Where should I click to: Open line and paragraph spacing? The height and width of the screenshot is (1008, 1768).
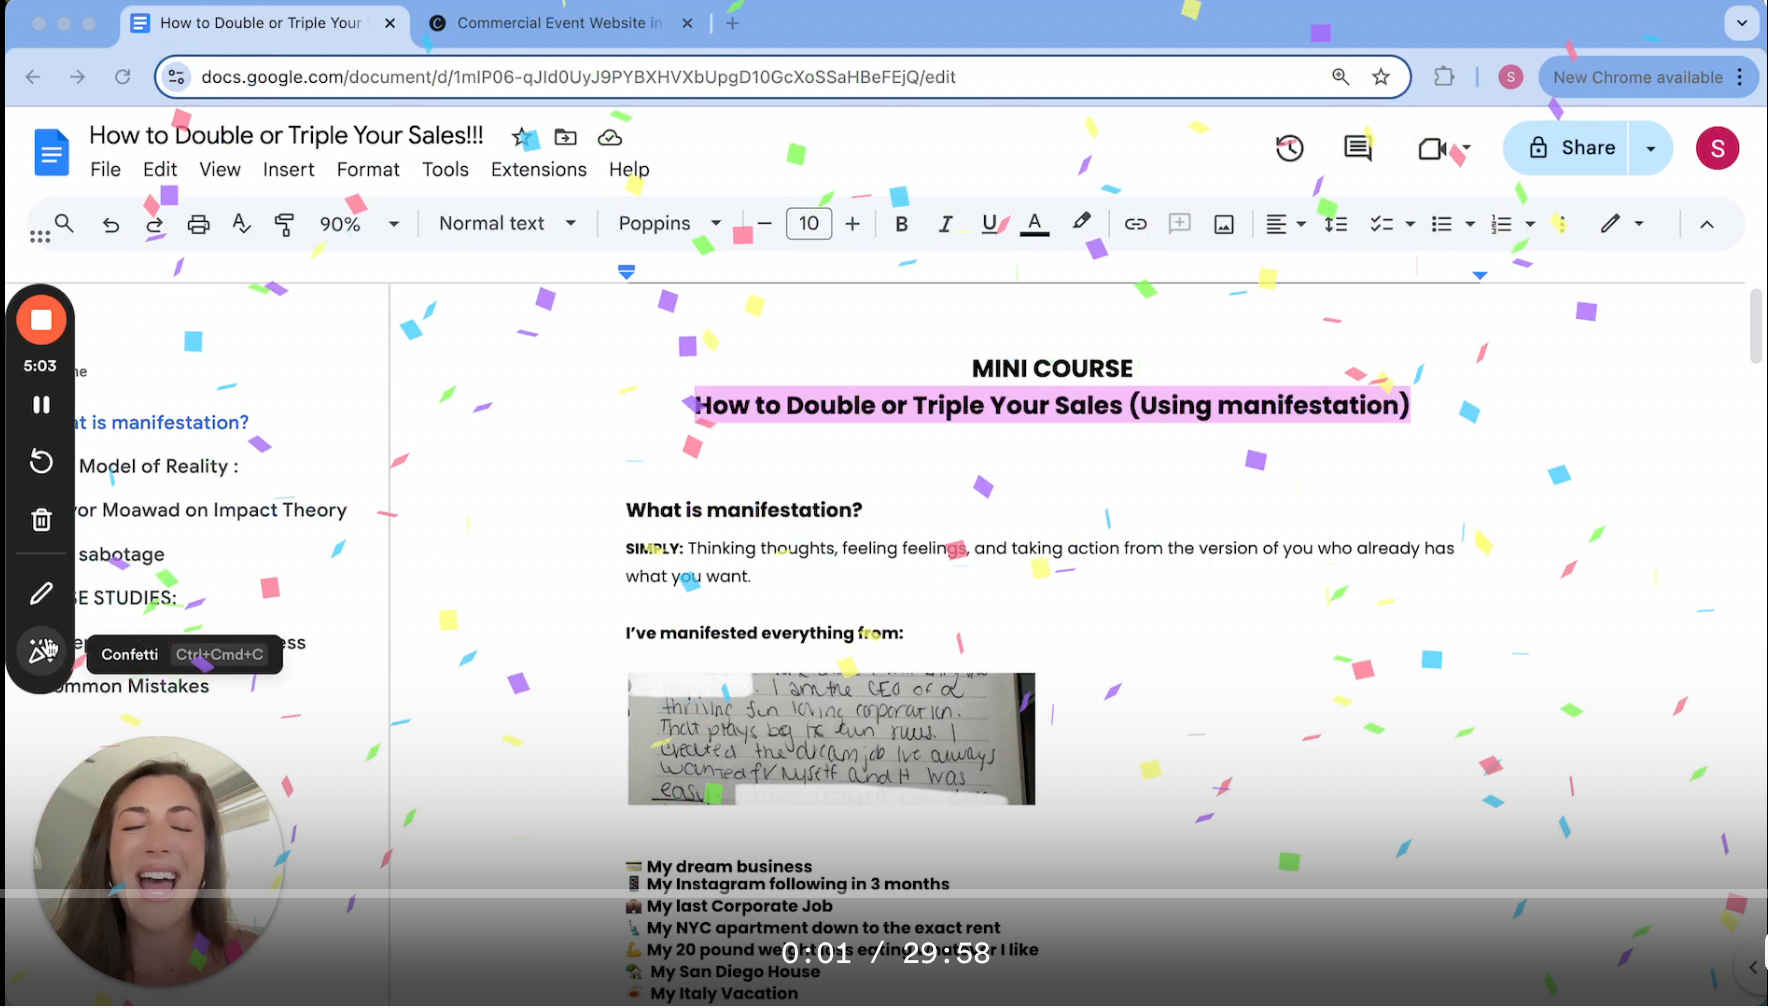click(x=1336, y=224)
